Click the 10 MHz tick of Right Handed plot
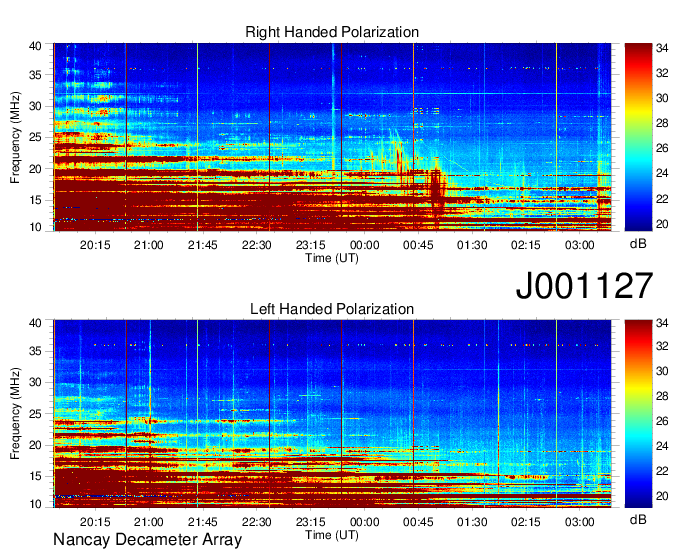 pos(35,227)
